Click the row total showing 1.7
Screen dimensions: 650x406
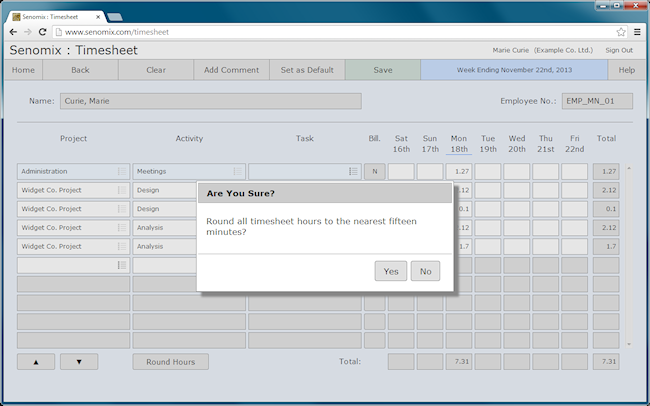point(606,246)
